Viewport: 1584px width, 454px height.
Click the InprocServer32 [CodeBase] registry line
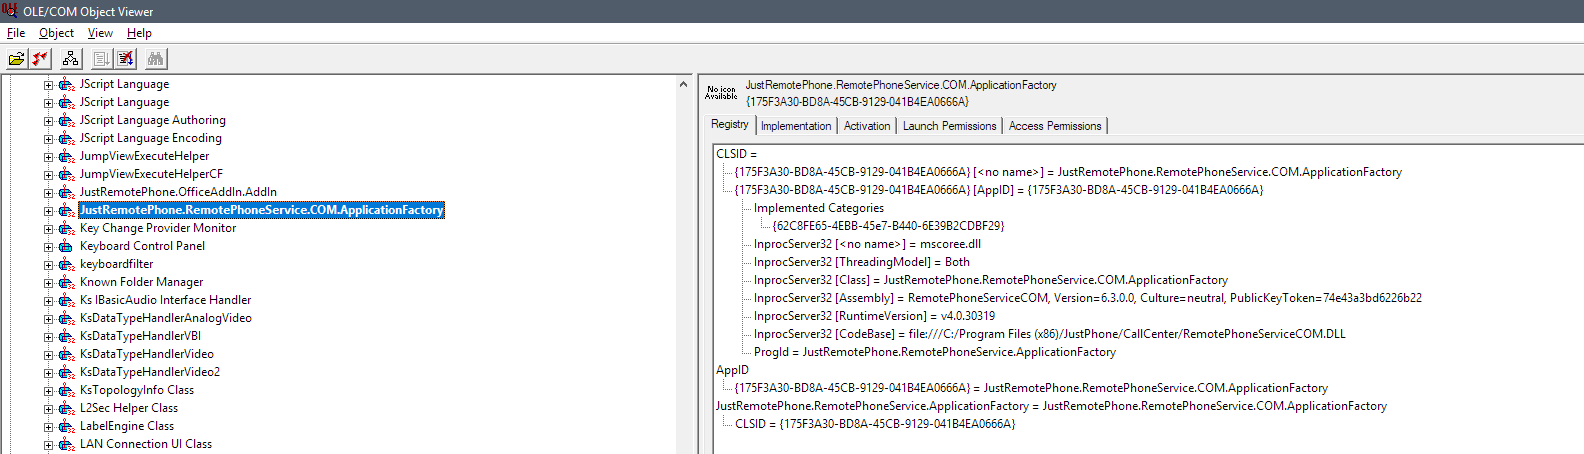[x=1050, y=334]
